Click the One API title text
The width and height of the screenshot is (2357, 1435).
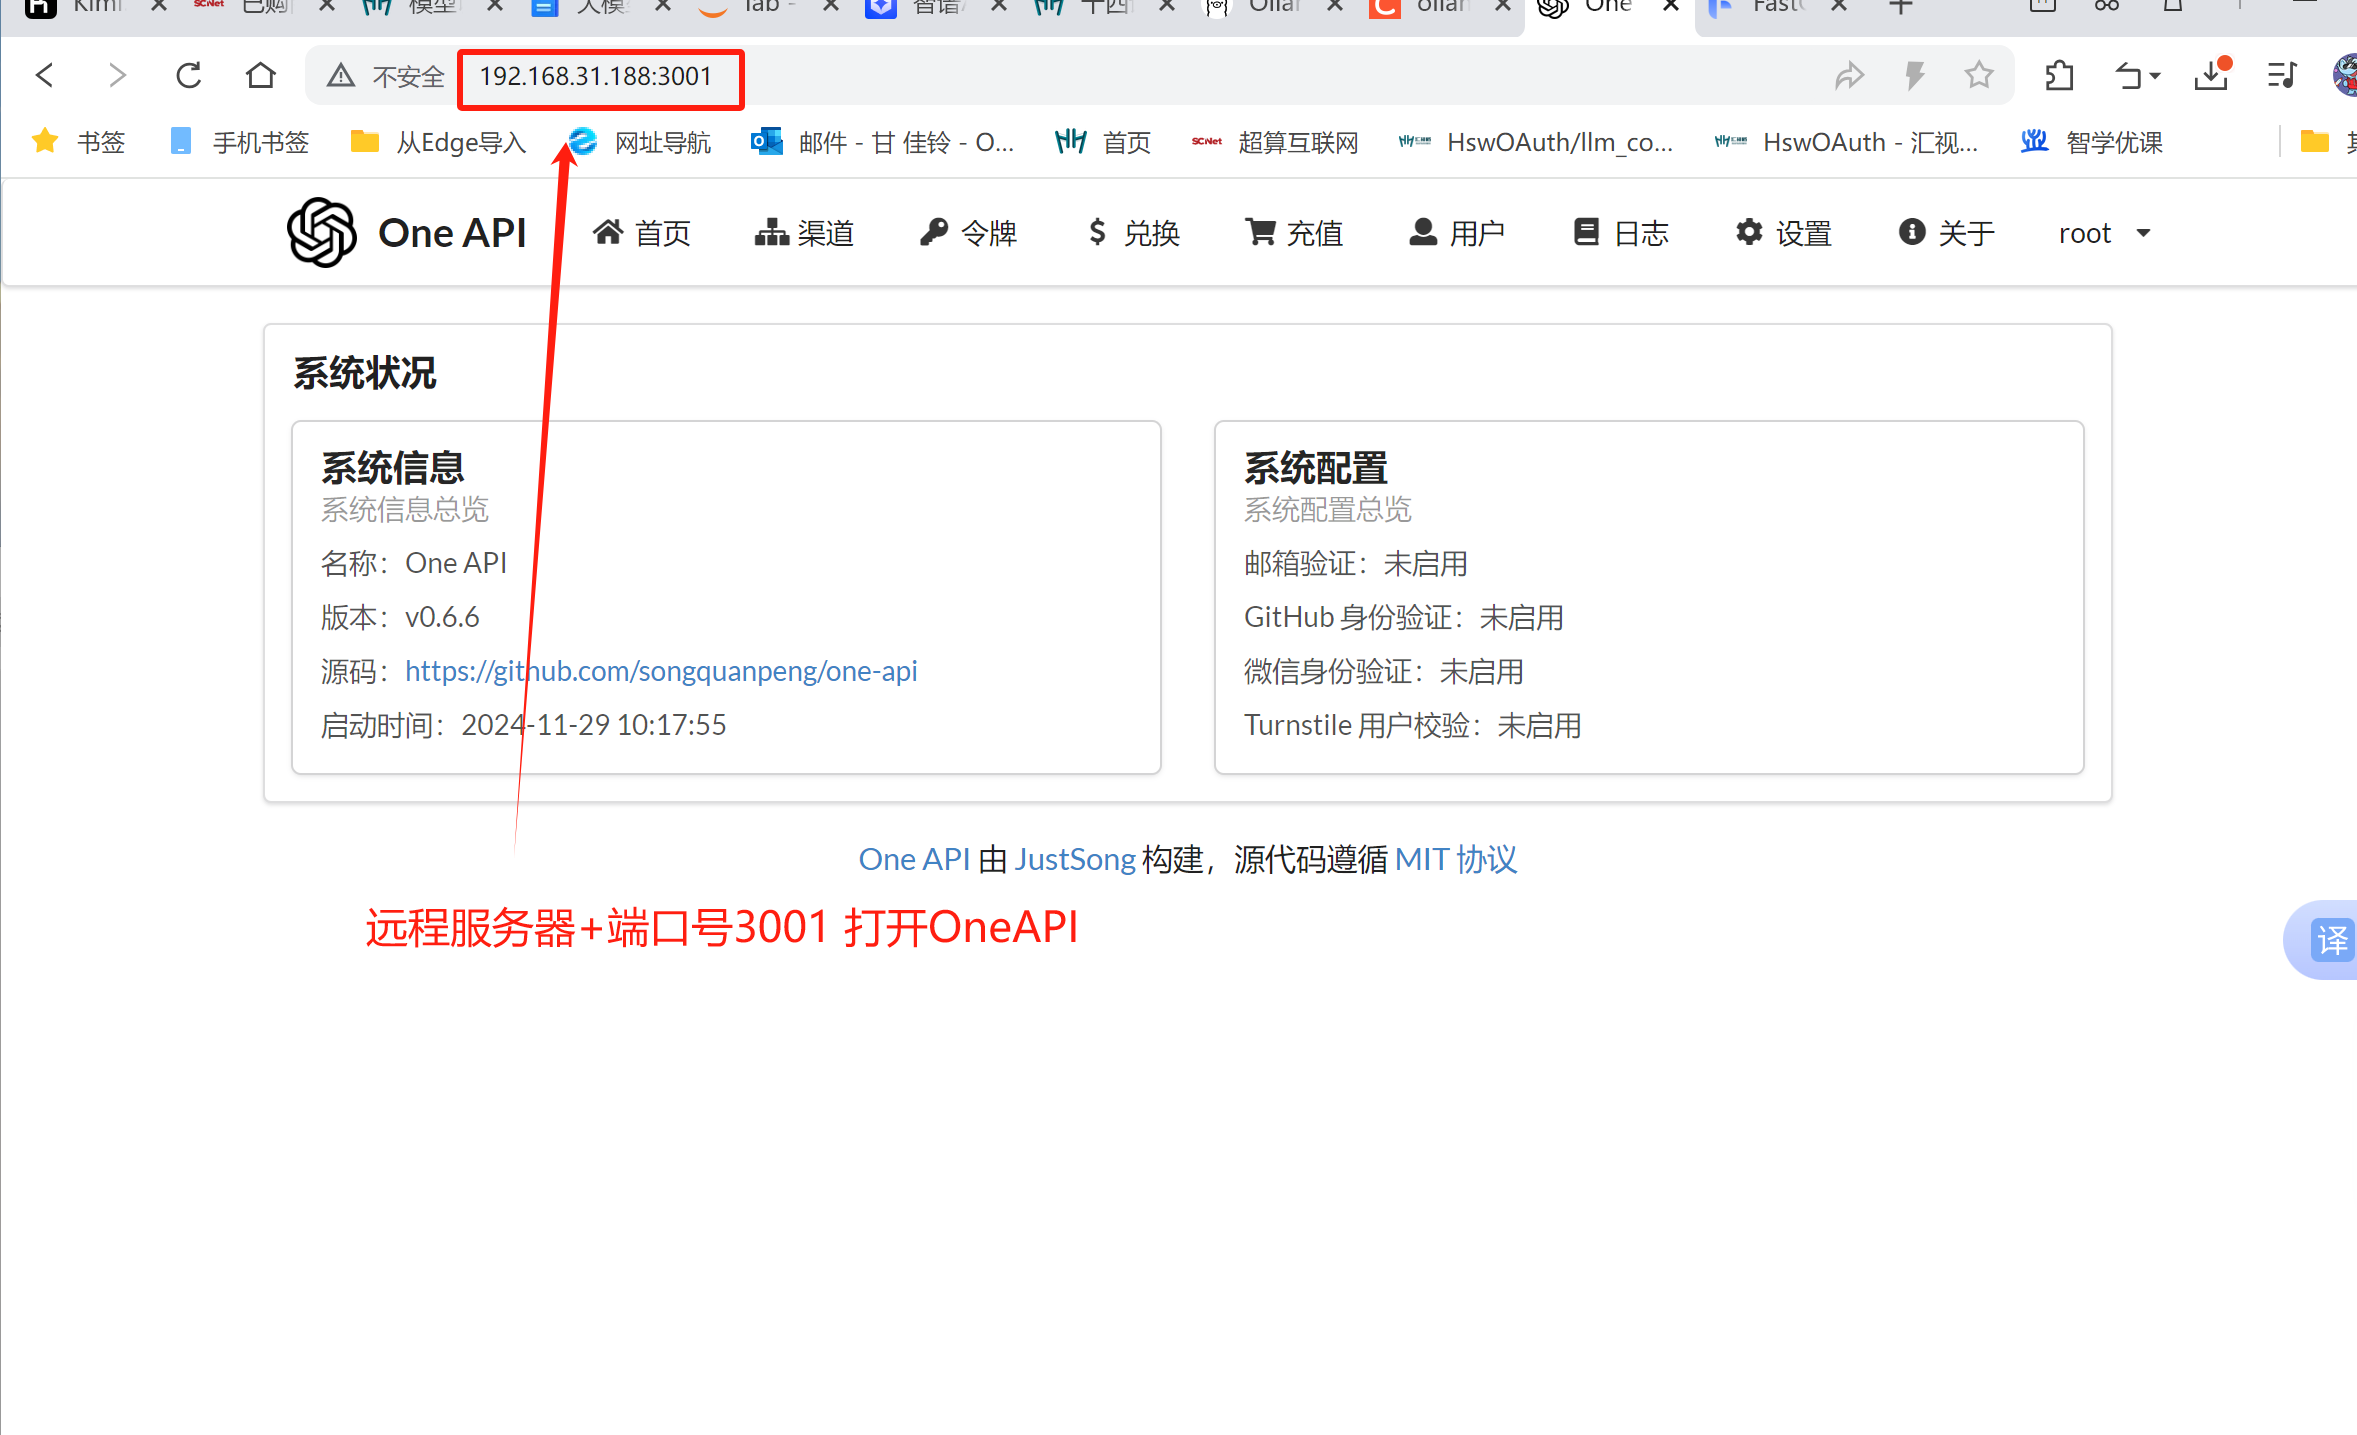coord(452,233)
